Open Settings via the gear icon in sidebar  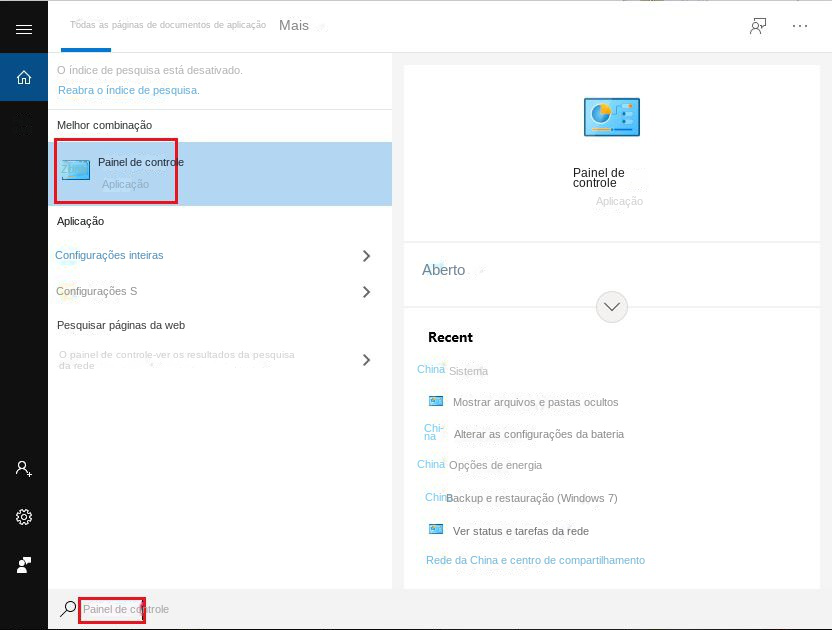[24, 517]
